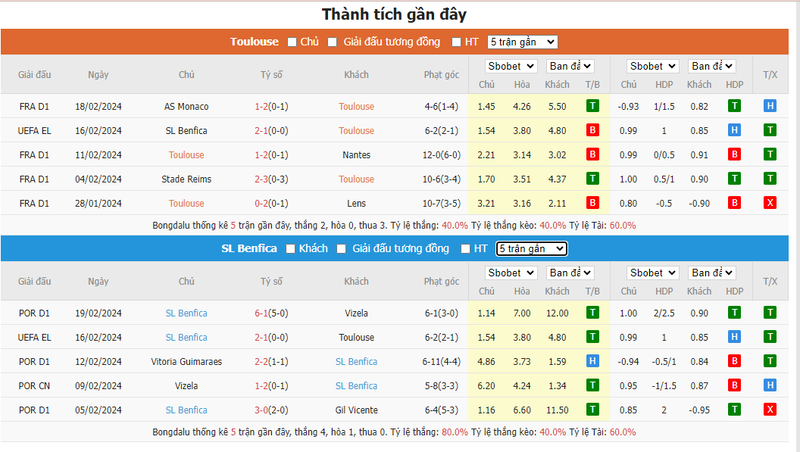This screenshot has width=800, height=452.
Task: Open the 6-1(5-0) score for Benfica vs Vizela
Action: pos(271,313)
